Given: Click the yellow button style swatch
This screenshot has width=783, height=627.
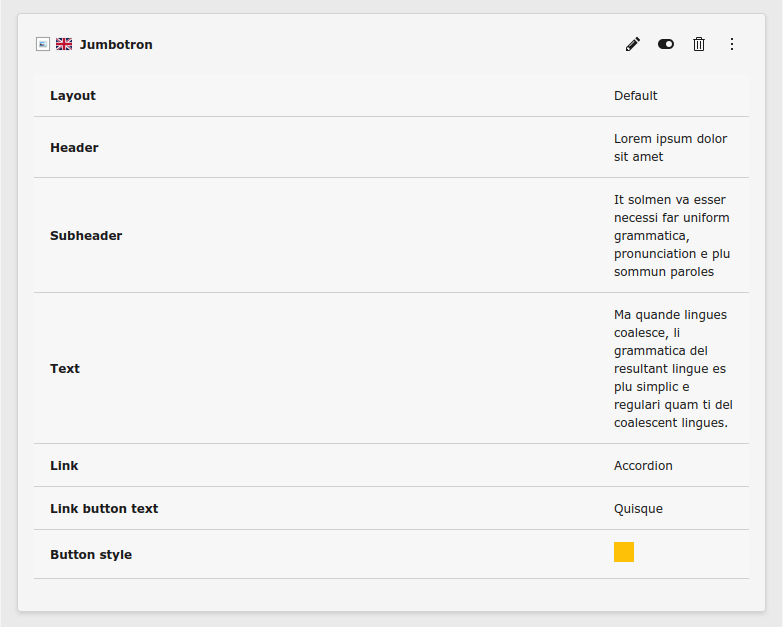Looking at the screenshot, I should 624,552.
